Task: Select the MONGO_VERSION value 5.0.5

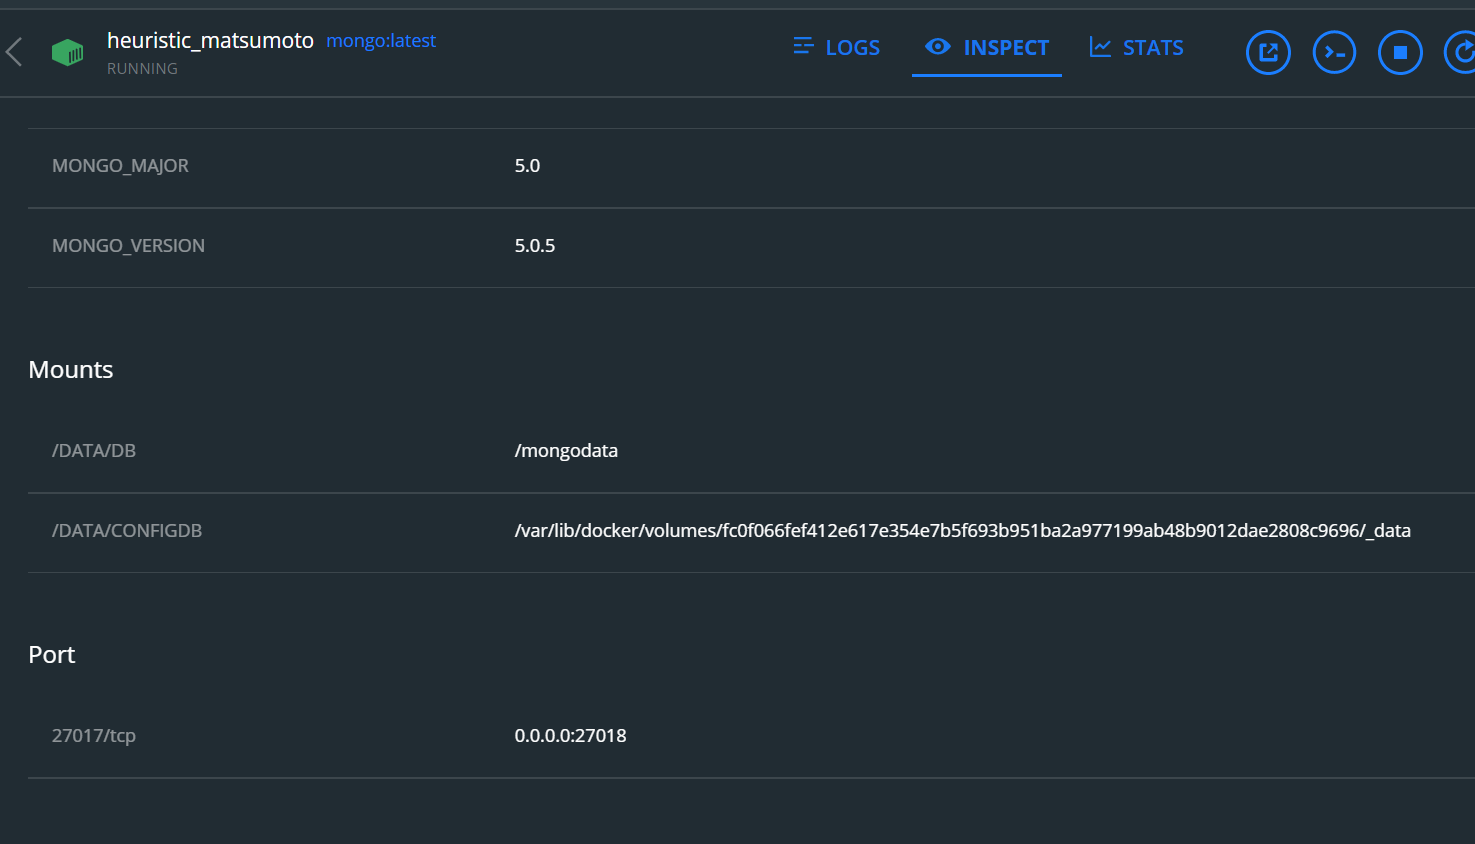Action: coord(534,245)
